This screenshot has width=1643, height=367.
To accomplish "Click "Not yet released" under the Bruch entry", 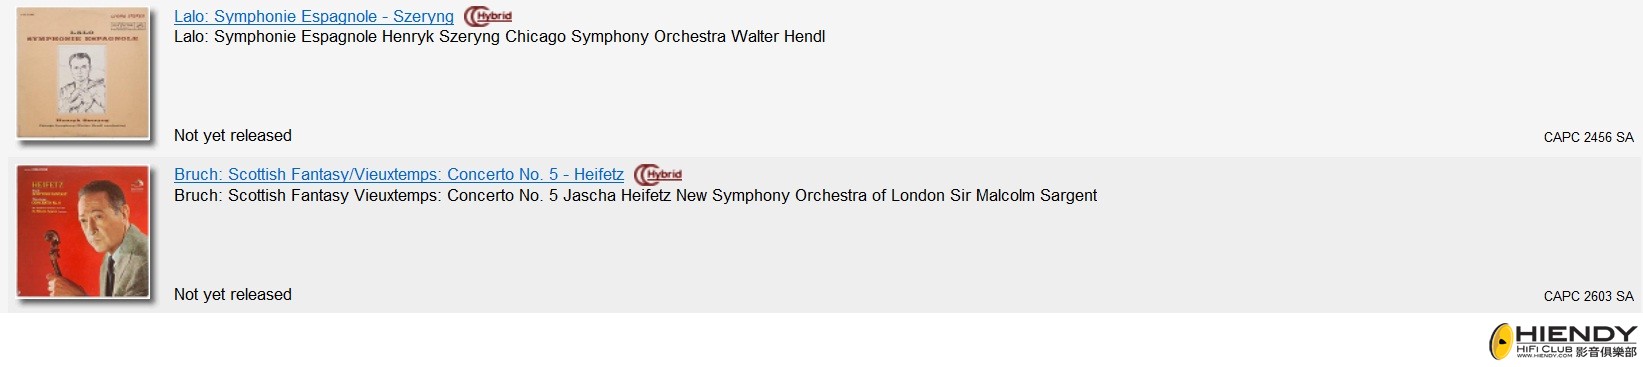I will click(233, 294).
